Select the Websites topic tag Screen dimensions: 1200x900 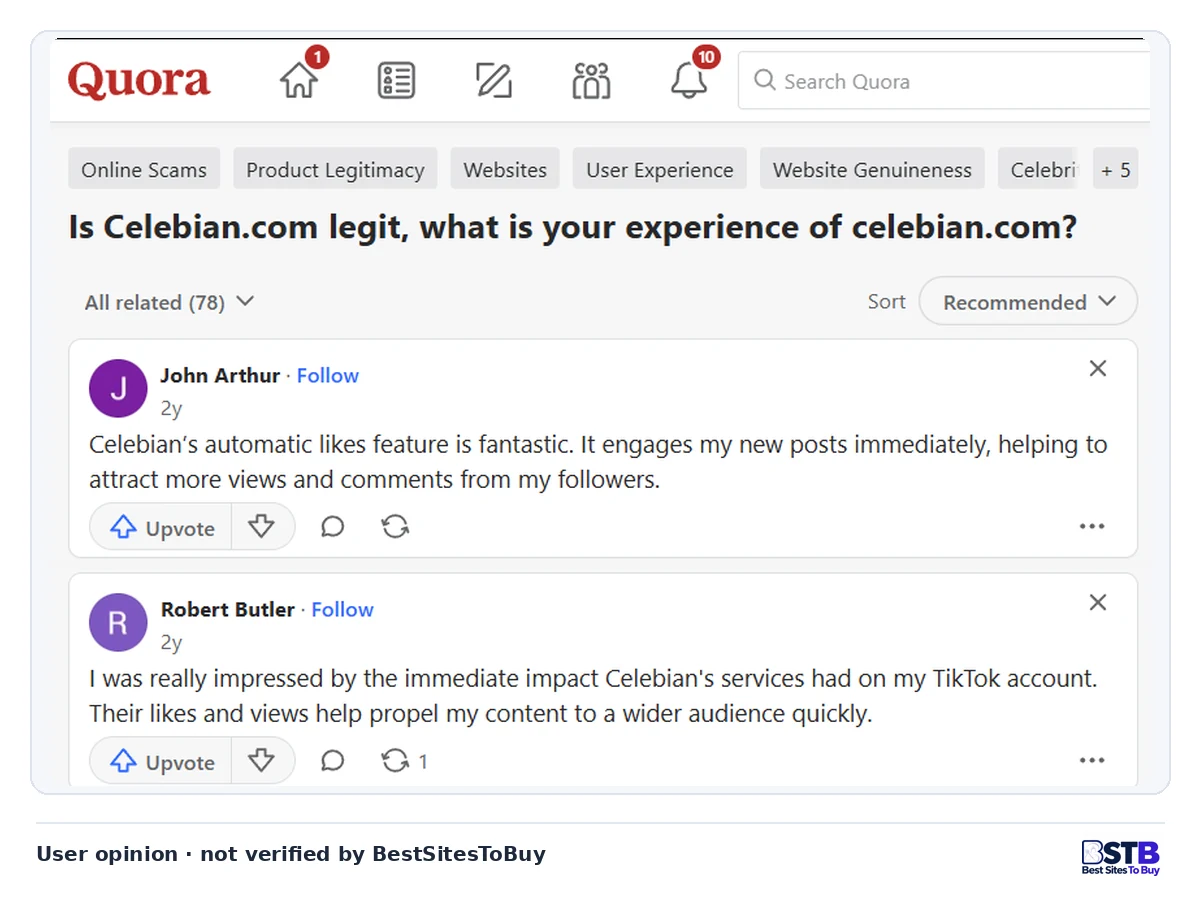tap(505, 170)
